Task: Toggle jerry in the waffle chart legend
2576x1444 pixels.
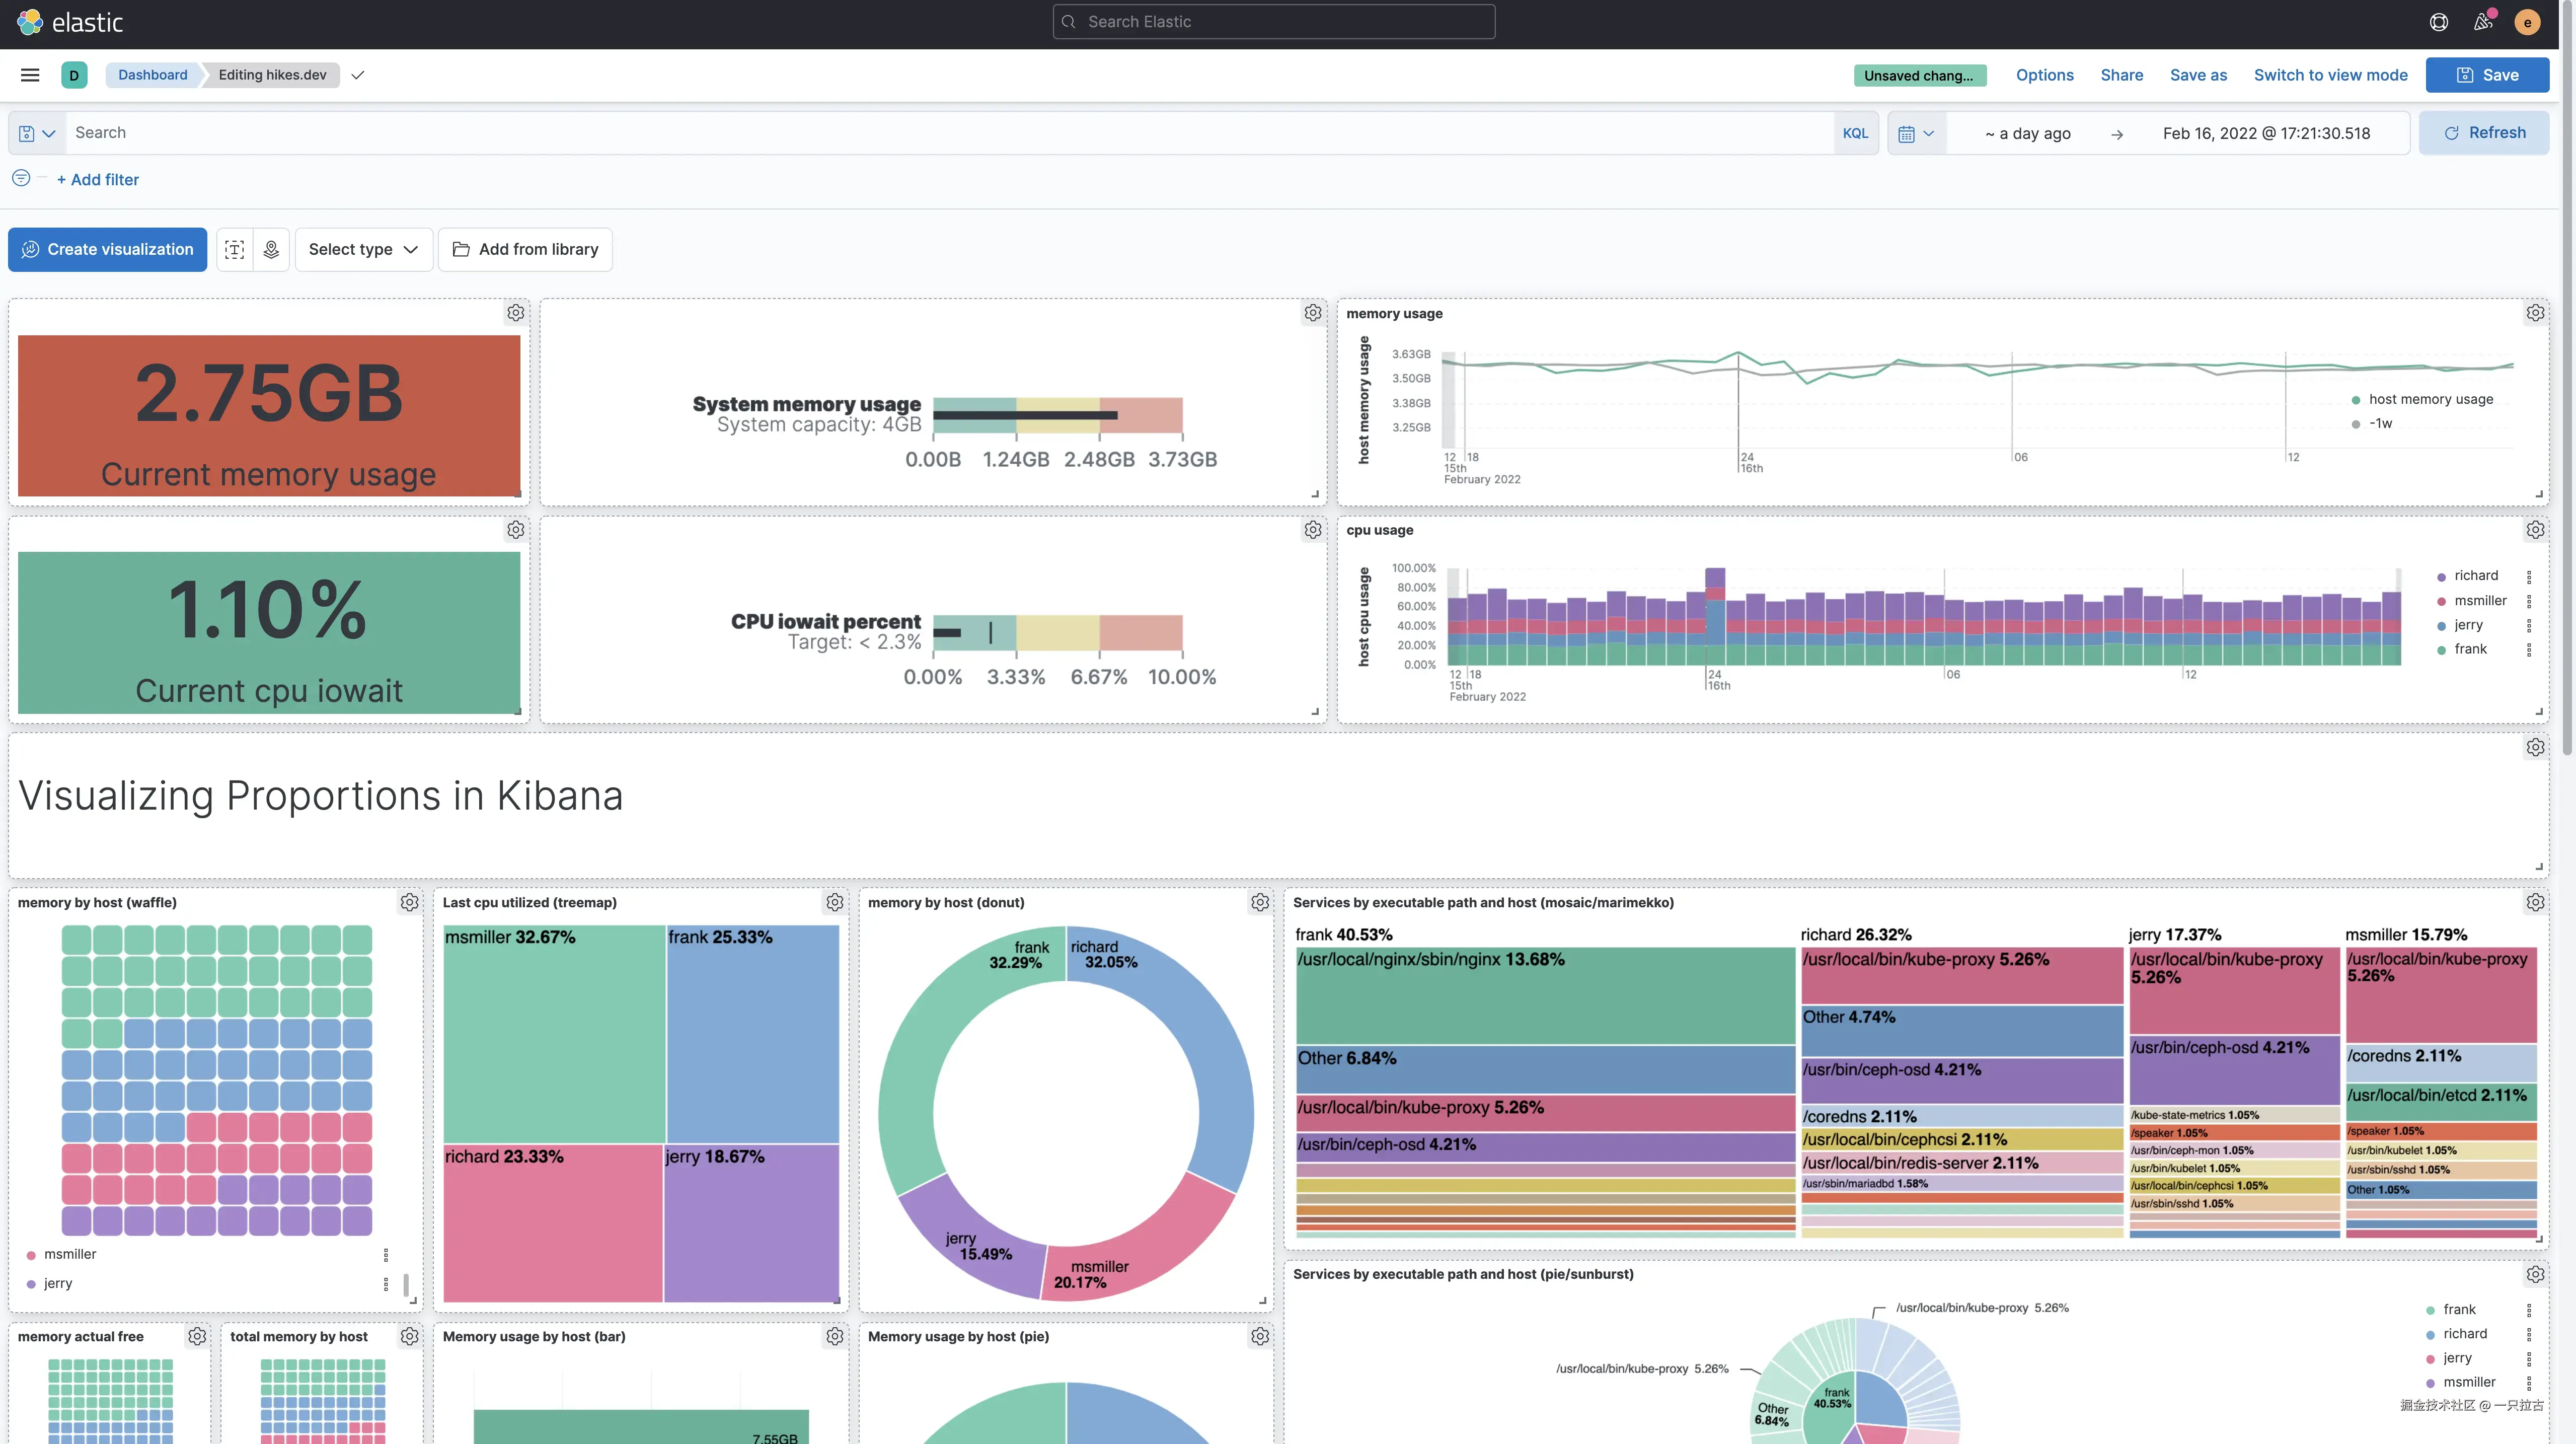Action: pos(57,1283)
